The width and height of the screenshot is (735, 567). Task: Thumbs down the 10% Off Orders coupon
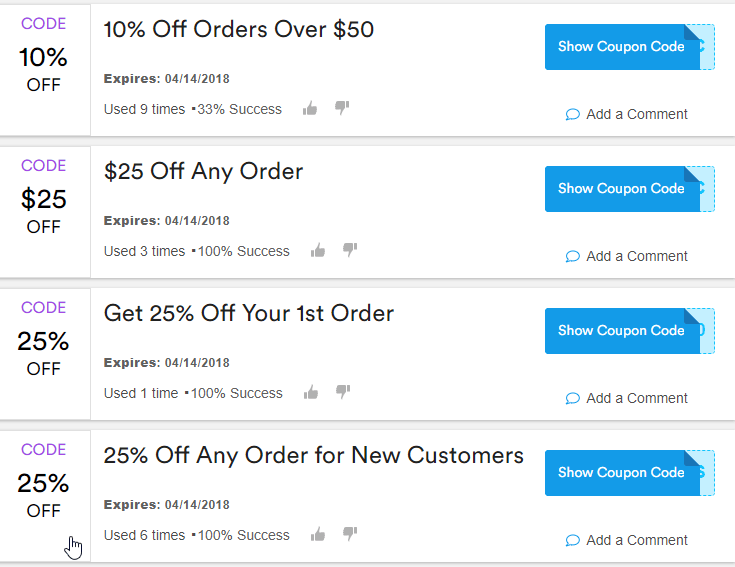click(342, 108)
